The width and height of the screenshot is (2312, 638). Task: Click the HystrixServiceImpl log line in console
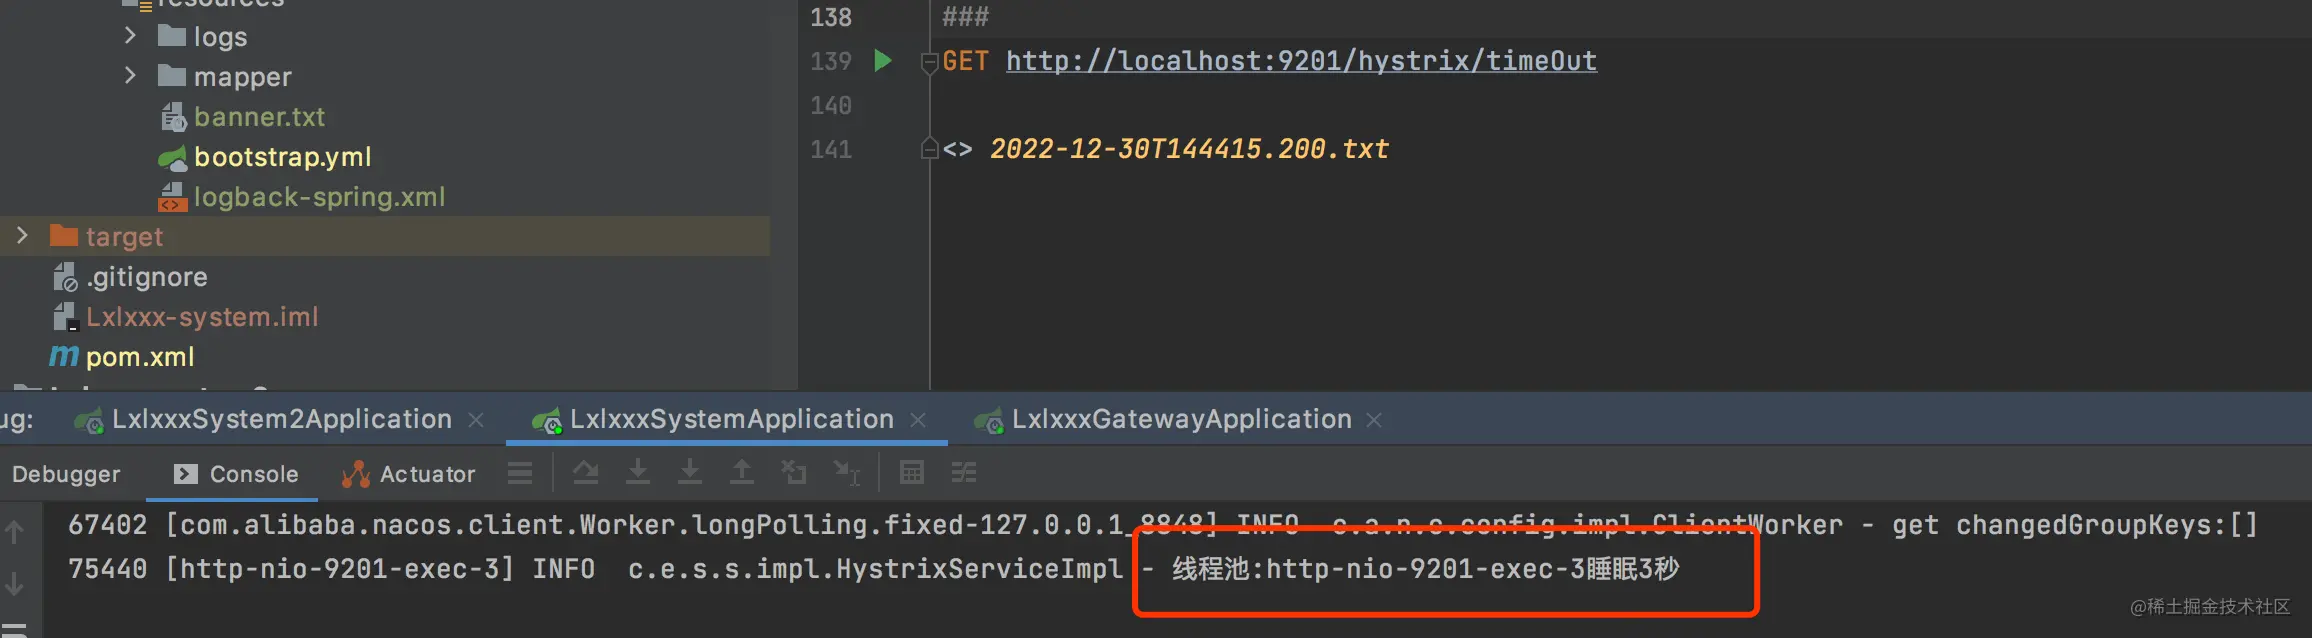tap(874, 569)
